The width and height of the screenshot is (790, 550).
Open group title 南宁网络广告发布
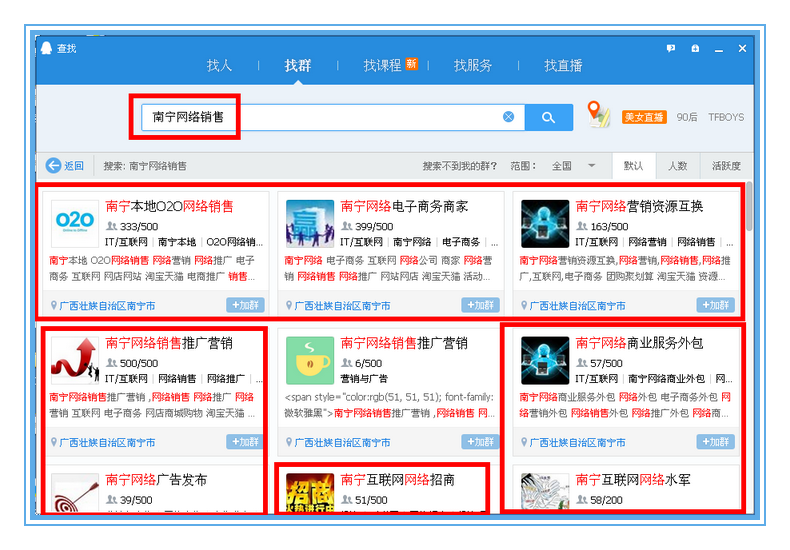click(156, 480)
